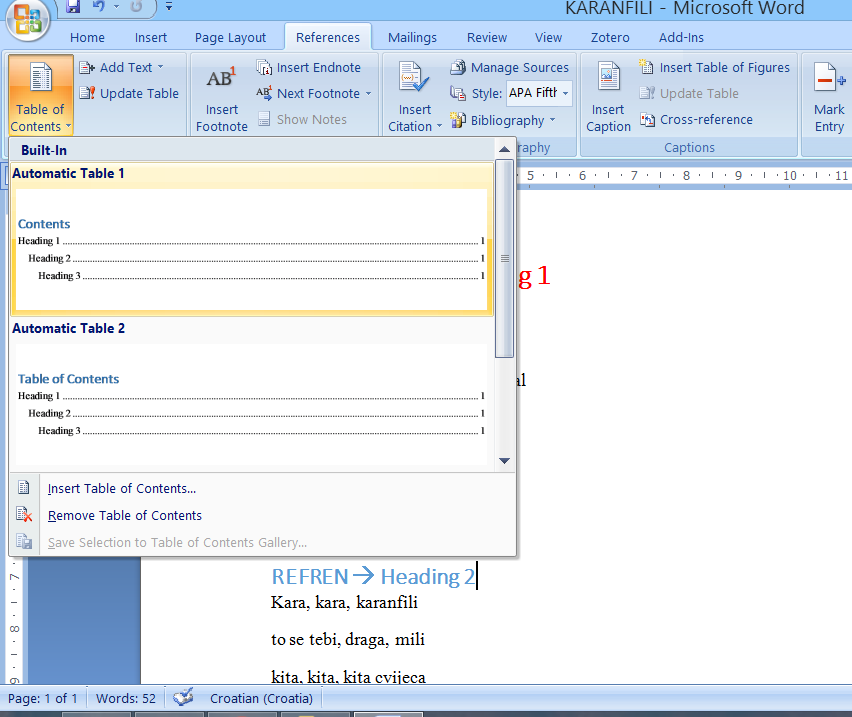Click the gallery scroll down arrow
This screenshot has height=717, width=852.
click(x=504, y=461)
